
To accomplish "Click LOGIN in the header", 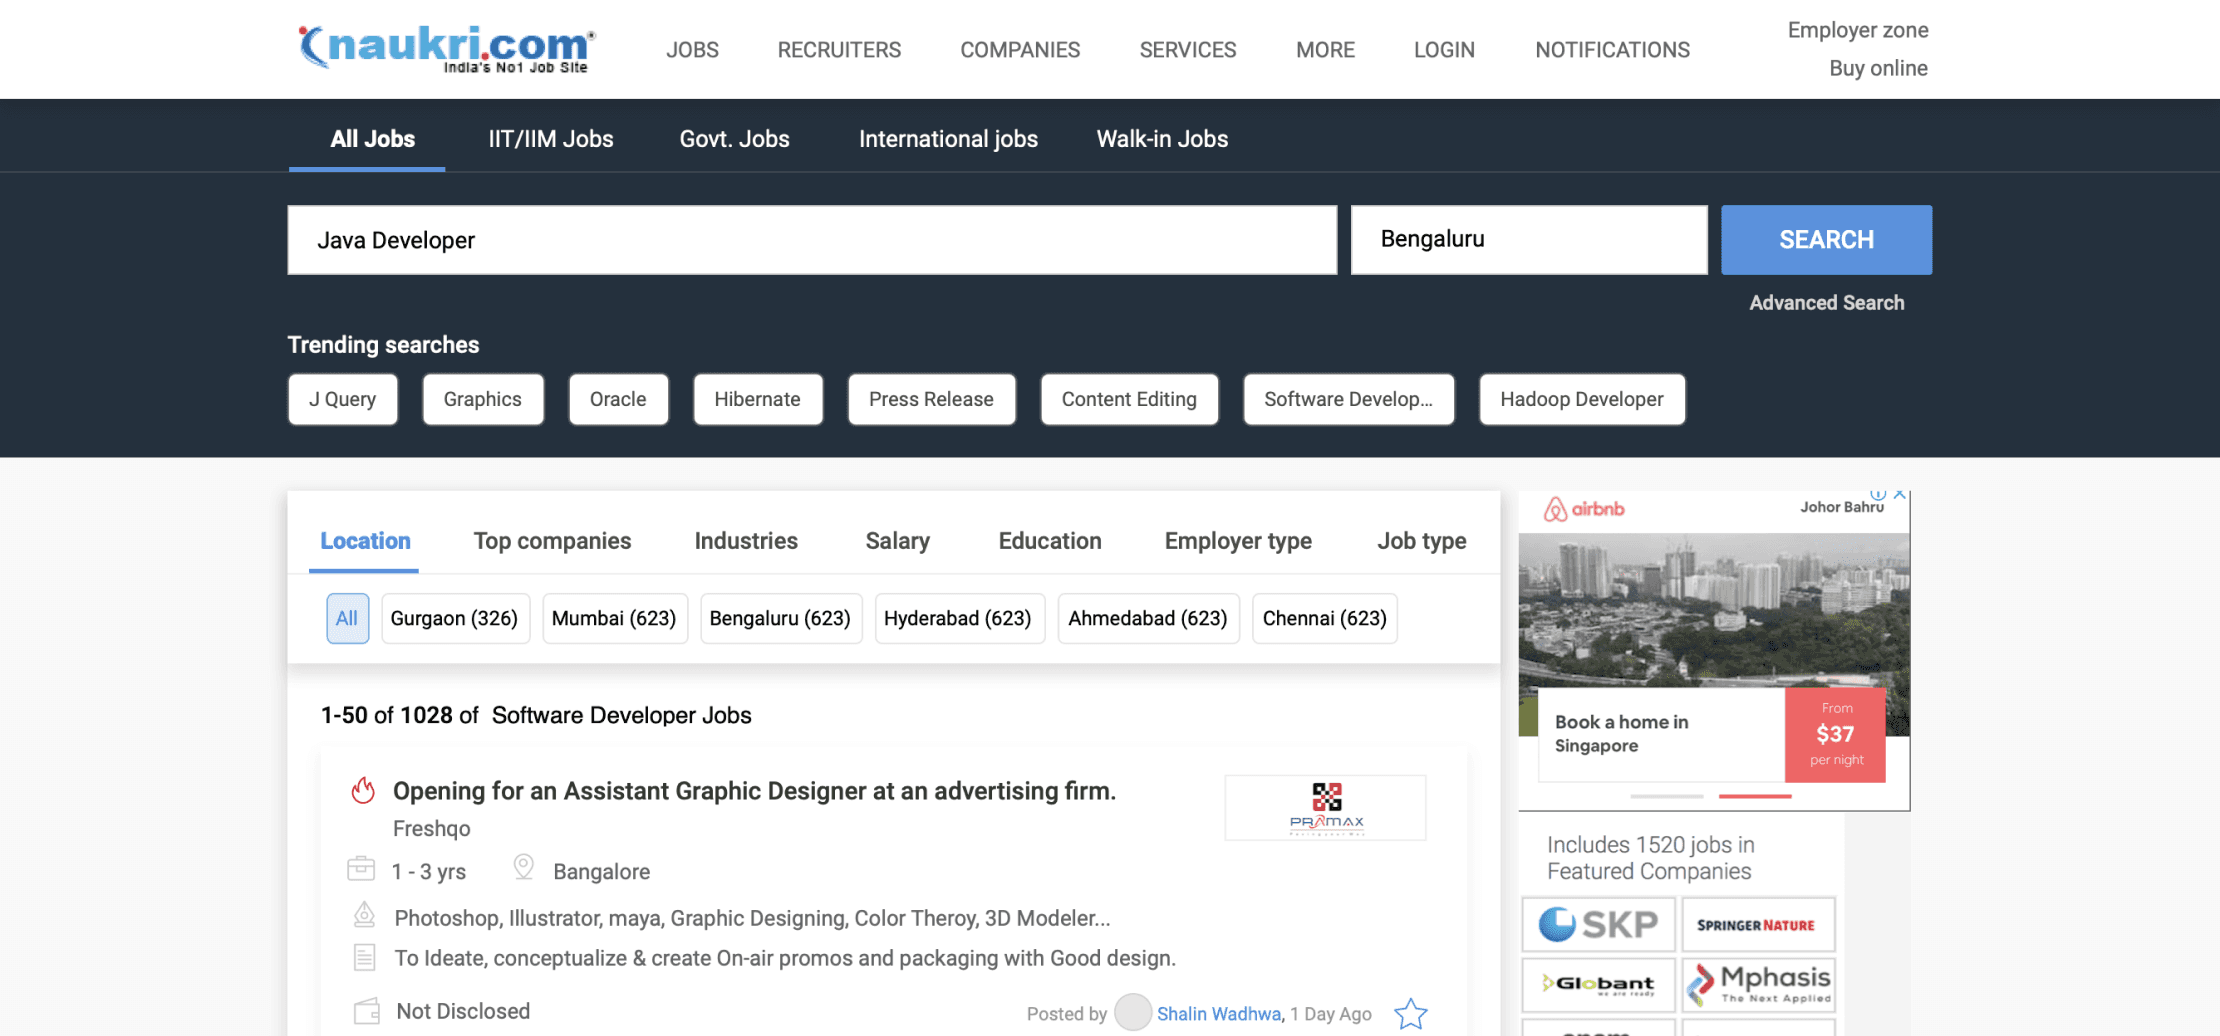I will pyautogui.click(x=1444, y=49).
